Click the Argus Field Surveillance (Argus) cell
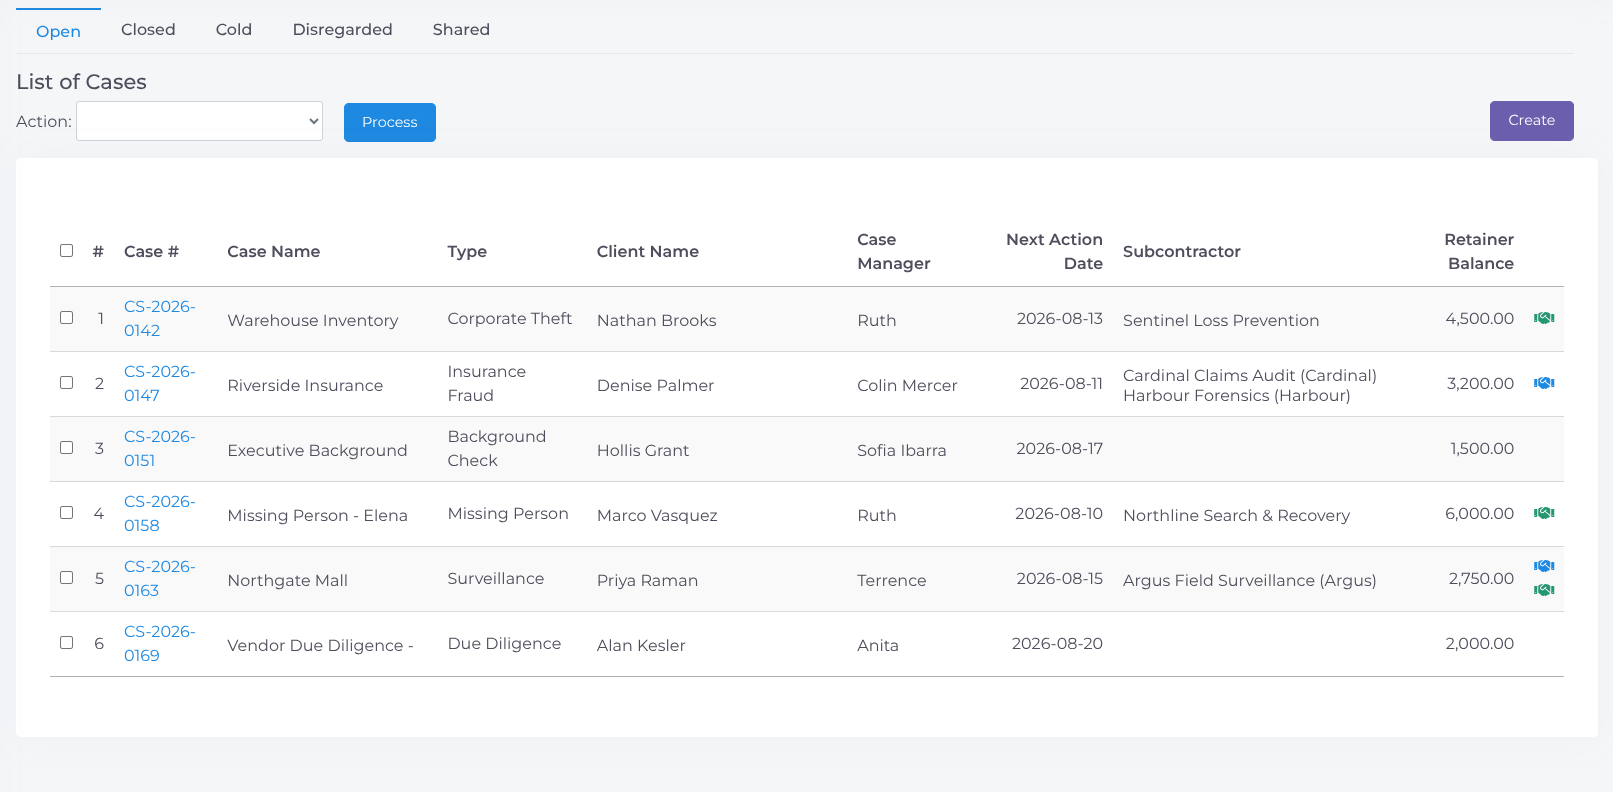Screen dimensions: 1613x792 point(1250,580)
